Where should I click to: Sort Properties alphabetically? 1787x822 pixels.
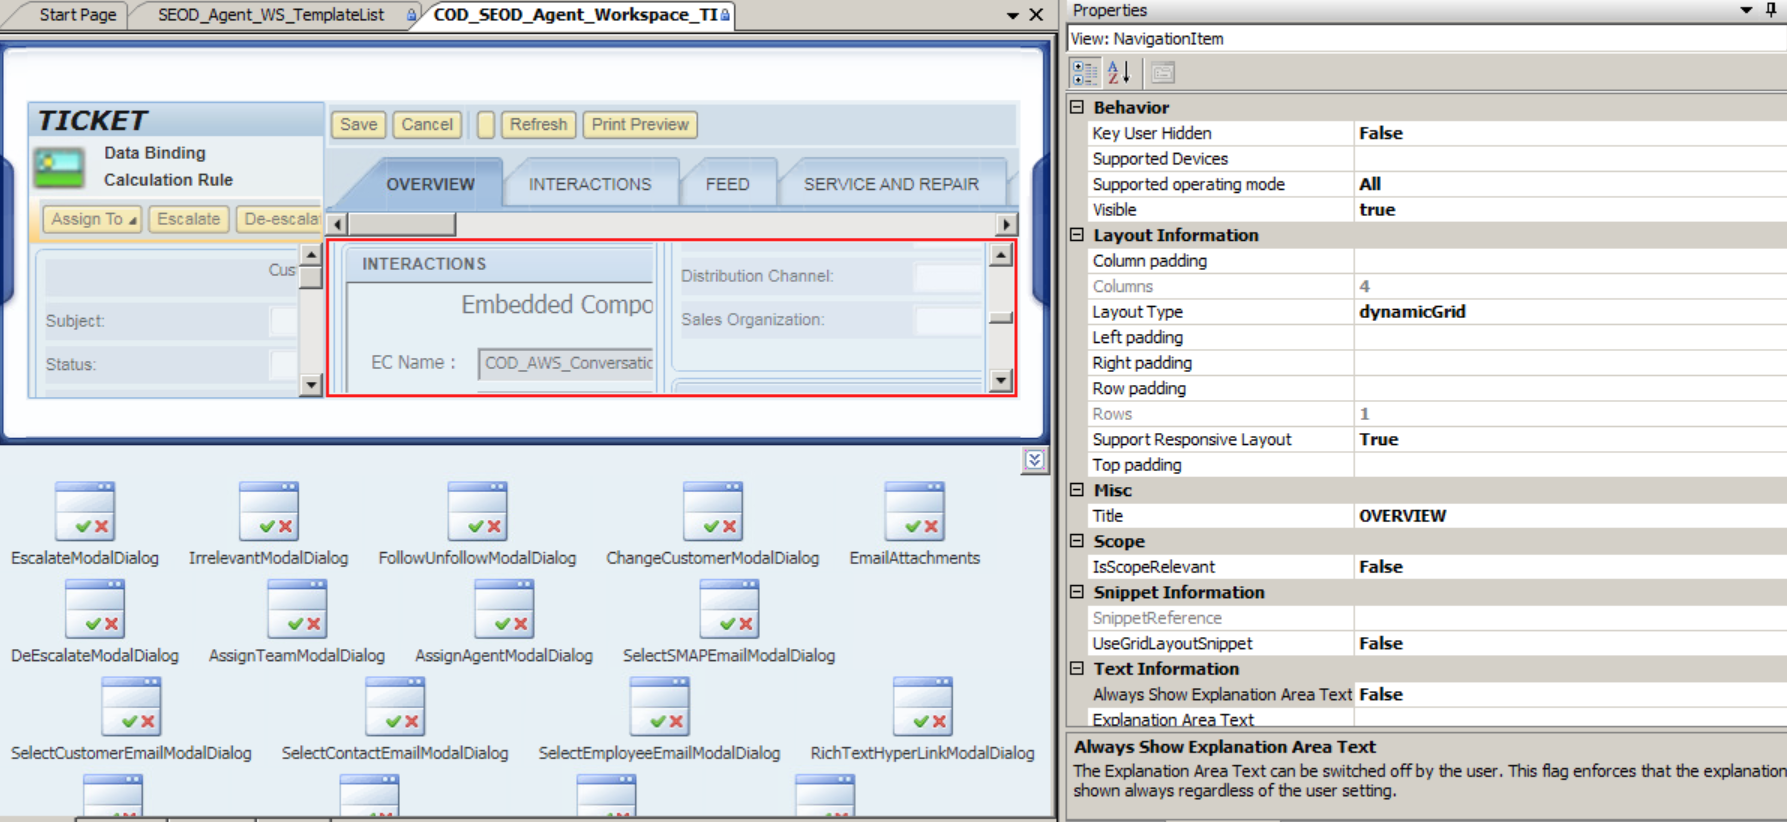pos(1119,72)
